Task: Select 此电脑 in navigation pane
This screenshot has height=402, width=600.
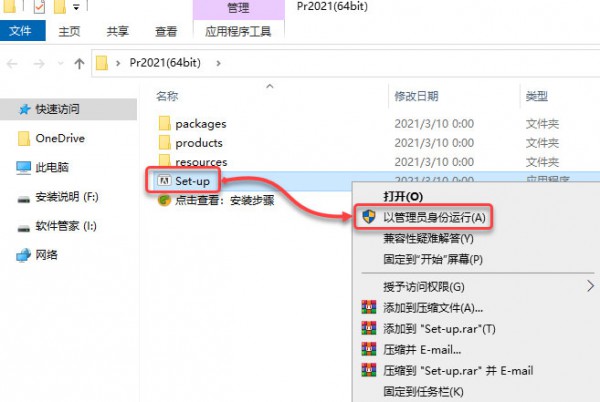Action: point(52,167)
